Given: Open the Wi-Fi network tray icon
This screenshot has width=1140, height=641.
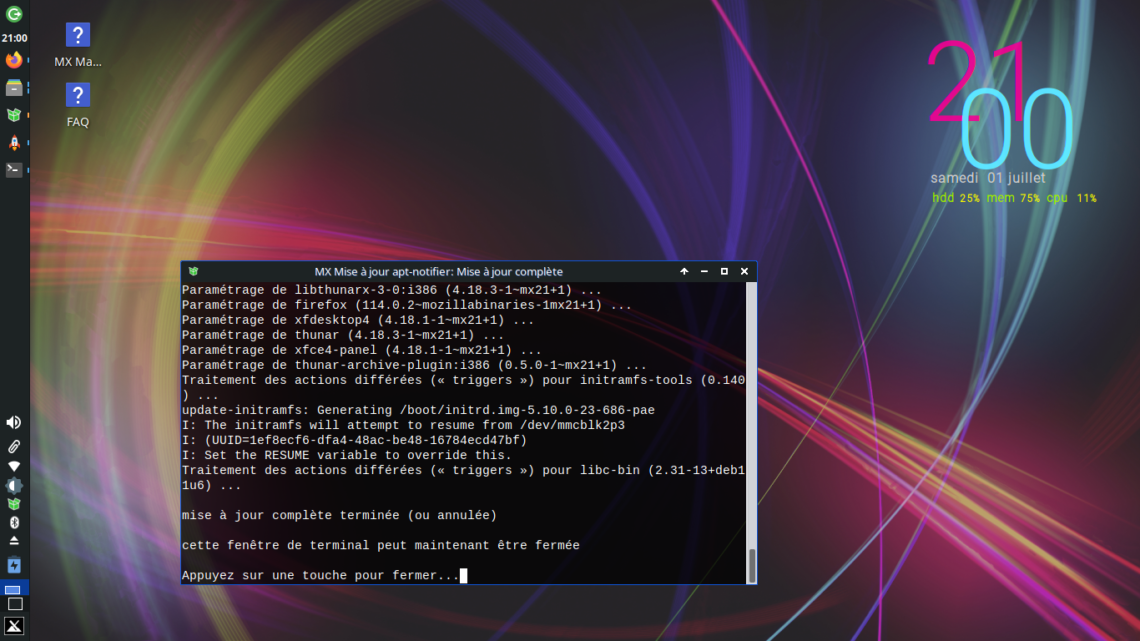Looking at the screenshot, I should 12,466.
